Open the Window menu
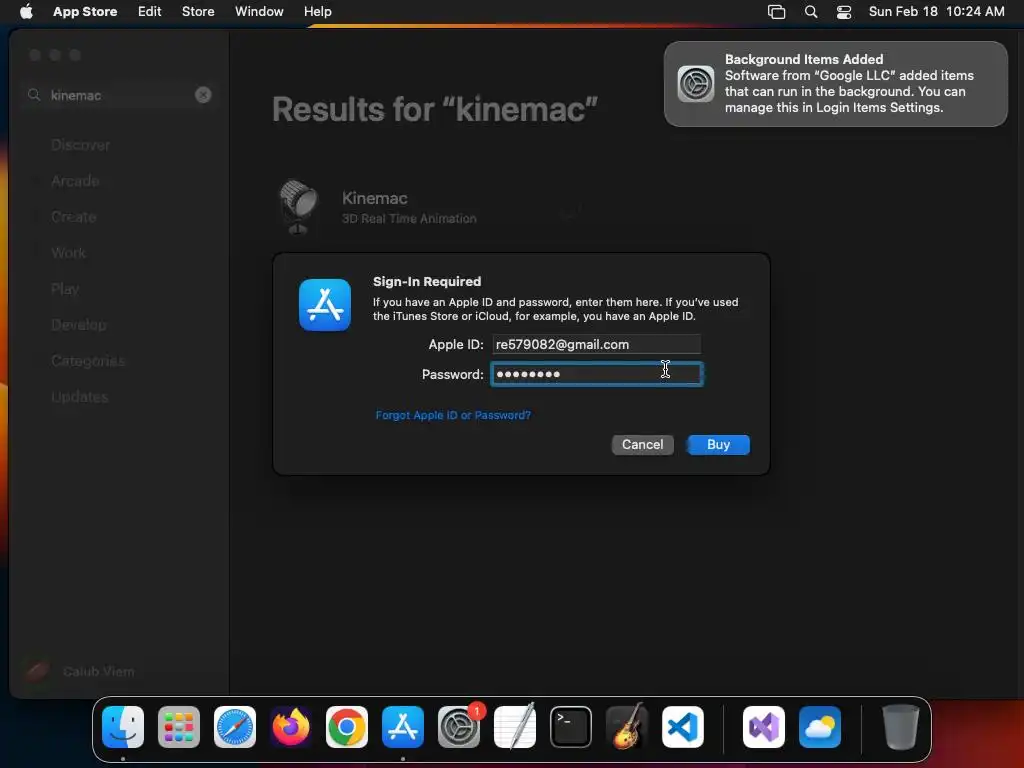The height and width of the screenshot is (768, 1024). (x=259, y=11)
